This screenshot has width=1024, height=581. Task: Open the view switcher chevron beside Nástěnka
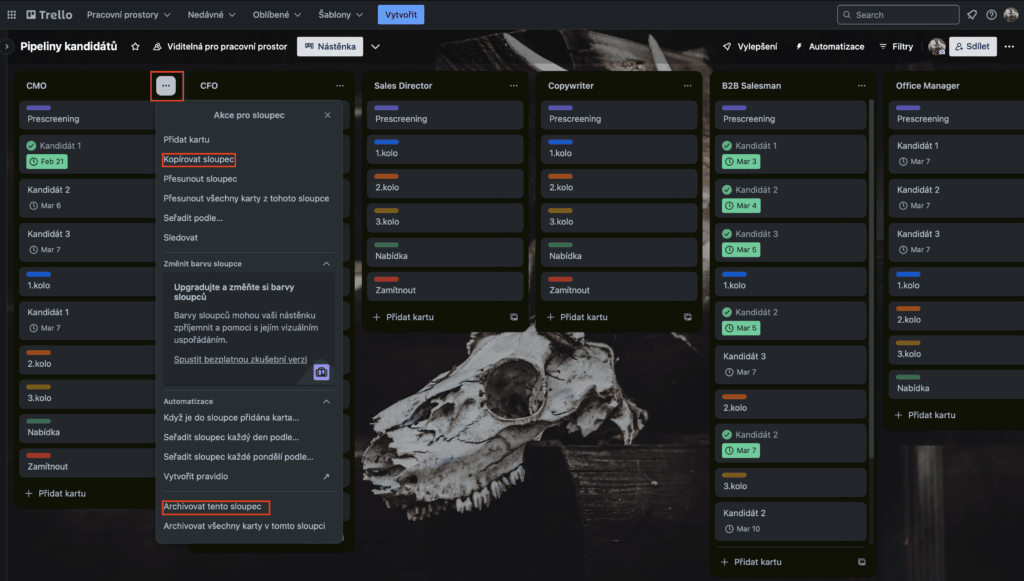click(376, 46)
